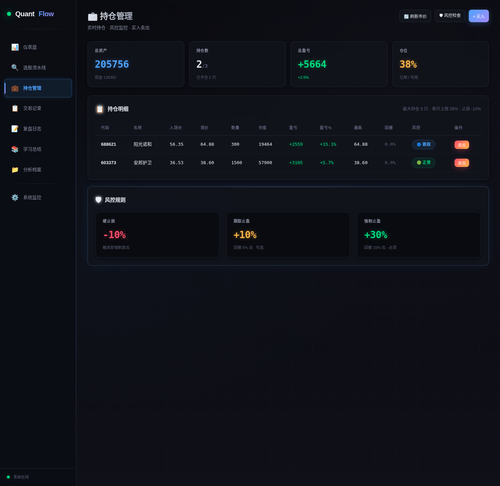Click profit percent +15.1%

(x=328, y=144)
